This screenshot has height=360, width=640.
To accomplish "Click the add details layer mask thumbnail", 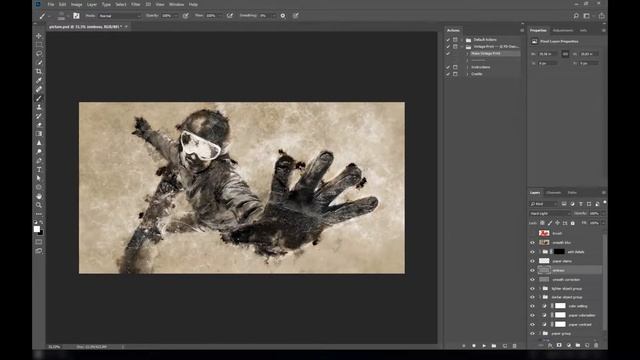I will point(559,252).
